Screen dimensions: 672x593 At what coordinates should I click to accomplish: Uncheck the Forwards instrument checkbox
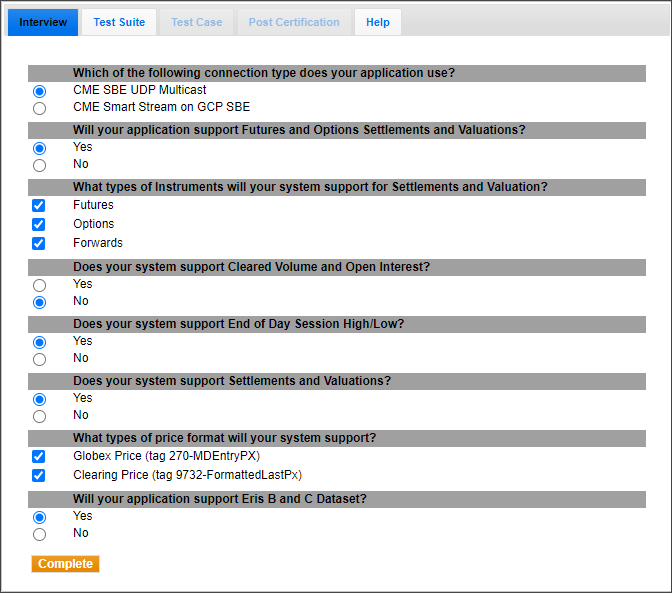(x=39, y=243)
